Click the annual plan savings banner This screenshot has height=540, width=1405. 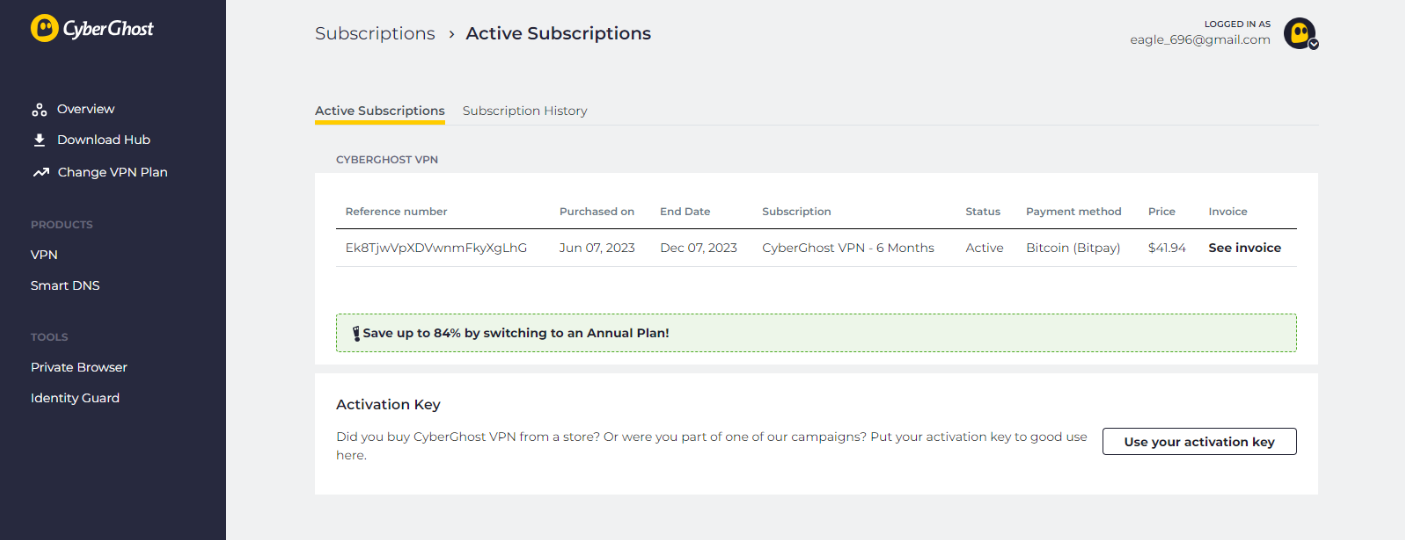pos(816,333)
